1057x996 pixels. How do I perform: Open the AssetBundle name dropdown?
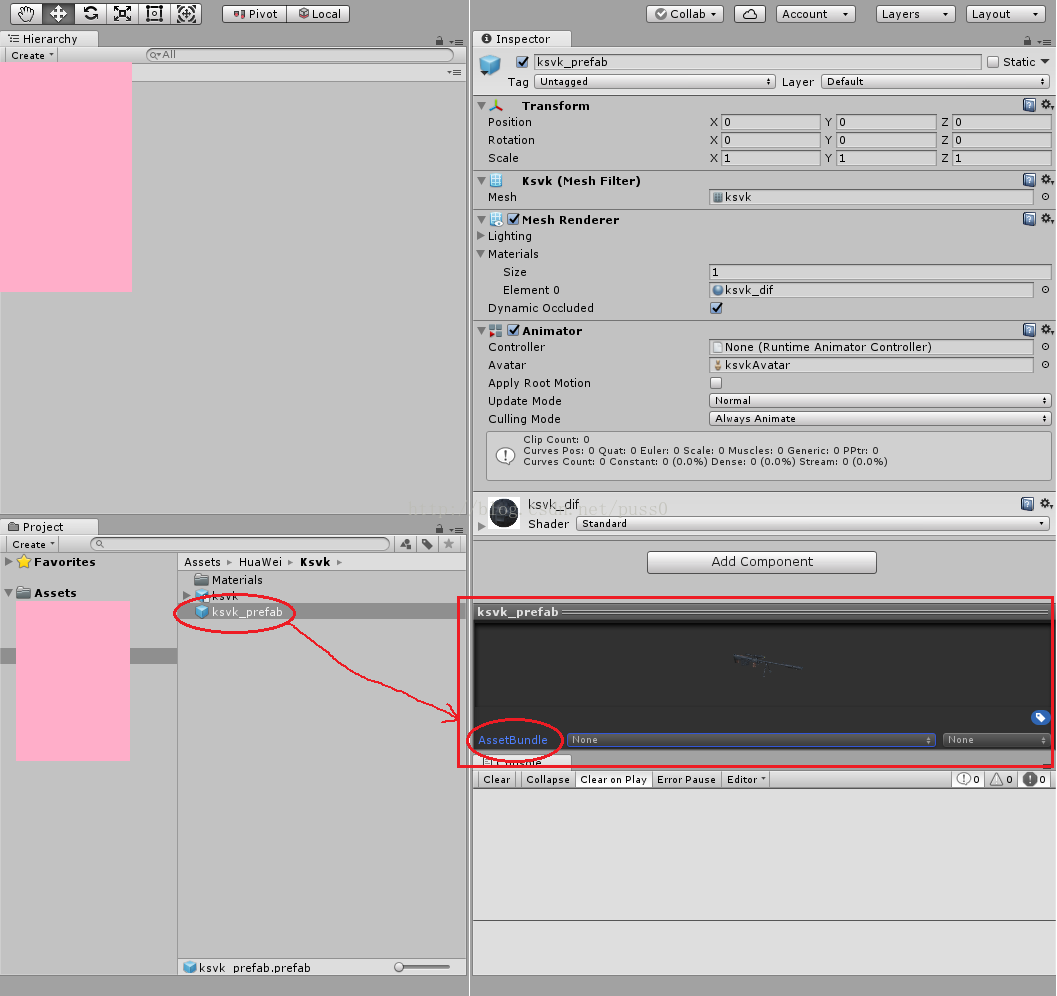tap(751, 740)
